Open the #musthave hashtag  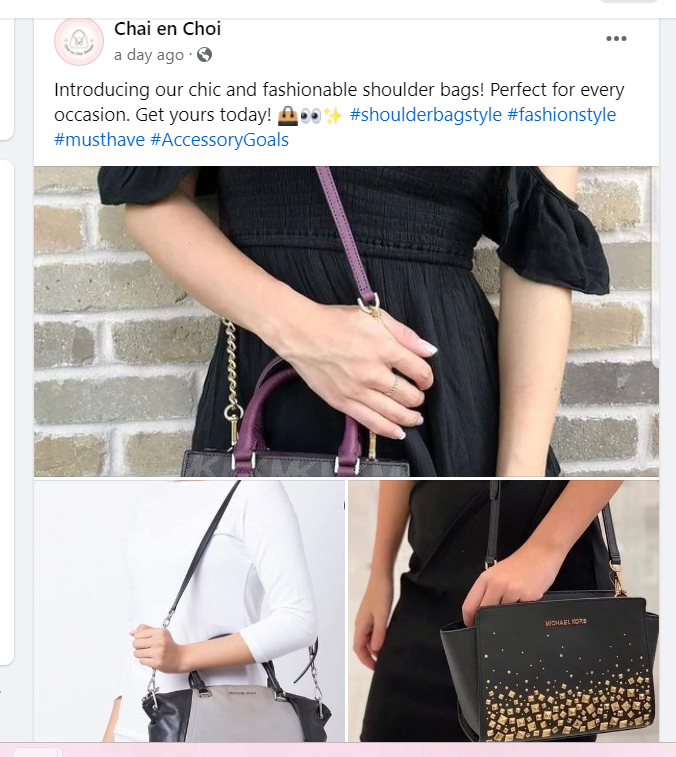pyautogui.click(x=99, y=140)
